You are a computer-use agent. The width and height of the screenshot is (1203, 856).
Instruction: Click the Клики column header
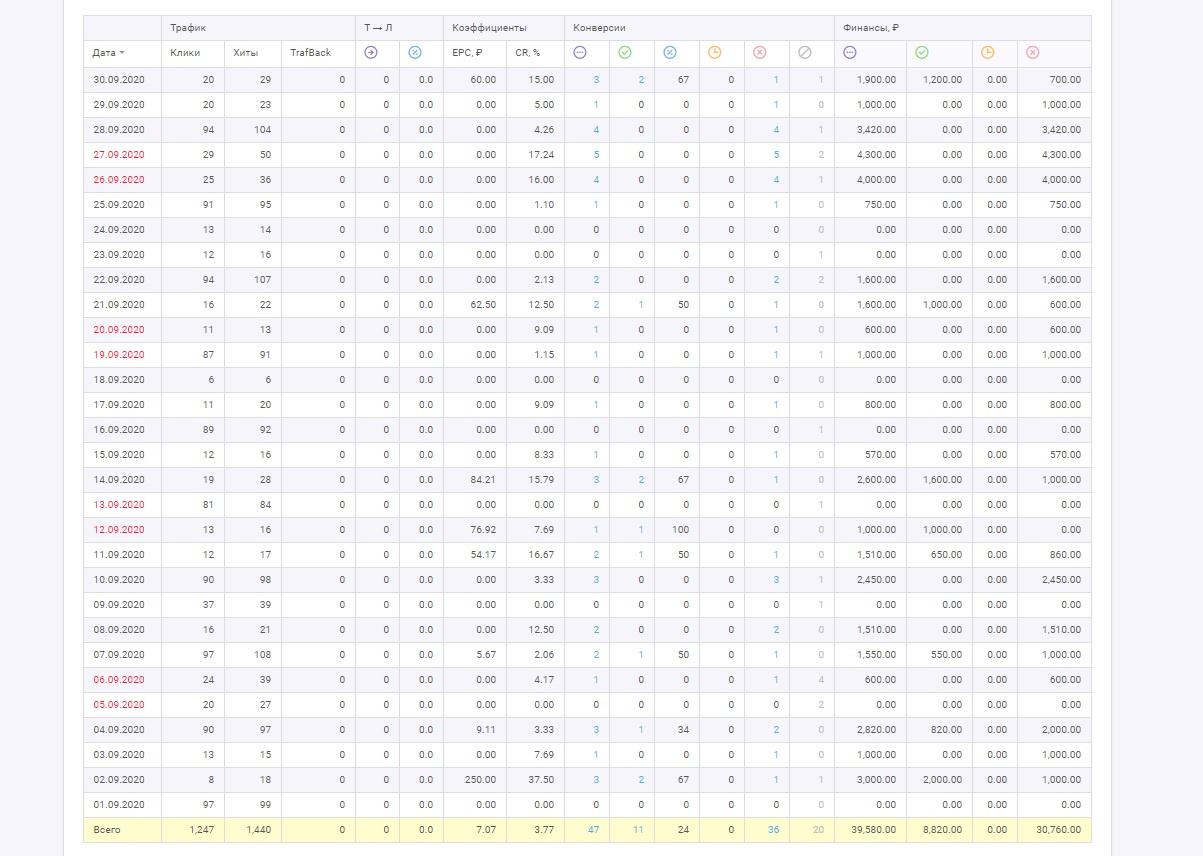pyautogui.click(x=185, y=52)
